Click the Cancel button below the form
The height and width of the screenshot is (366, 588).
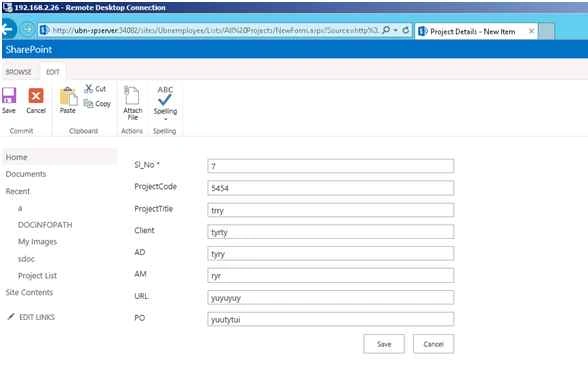(434, 344)
